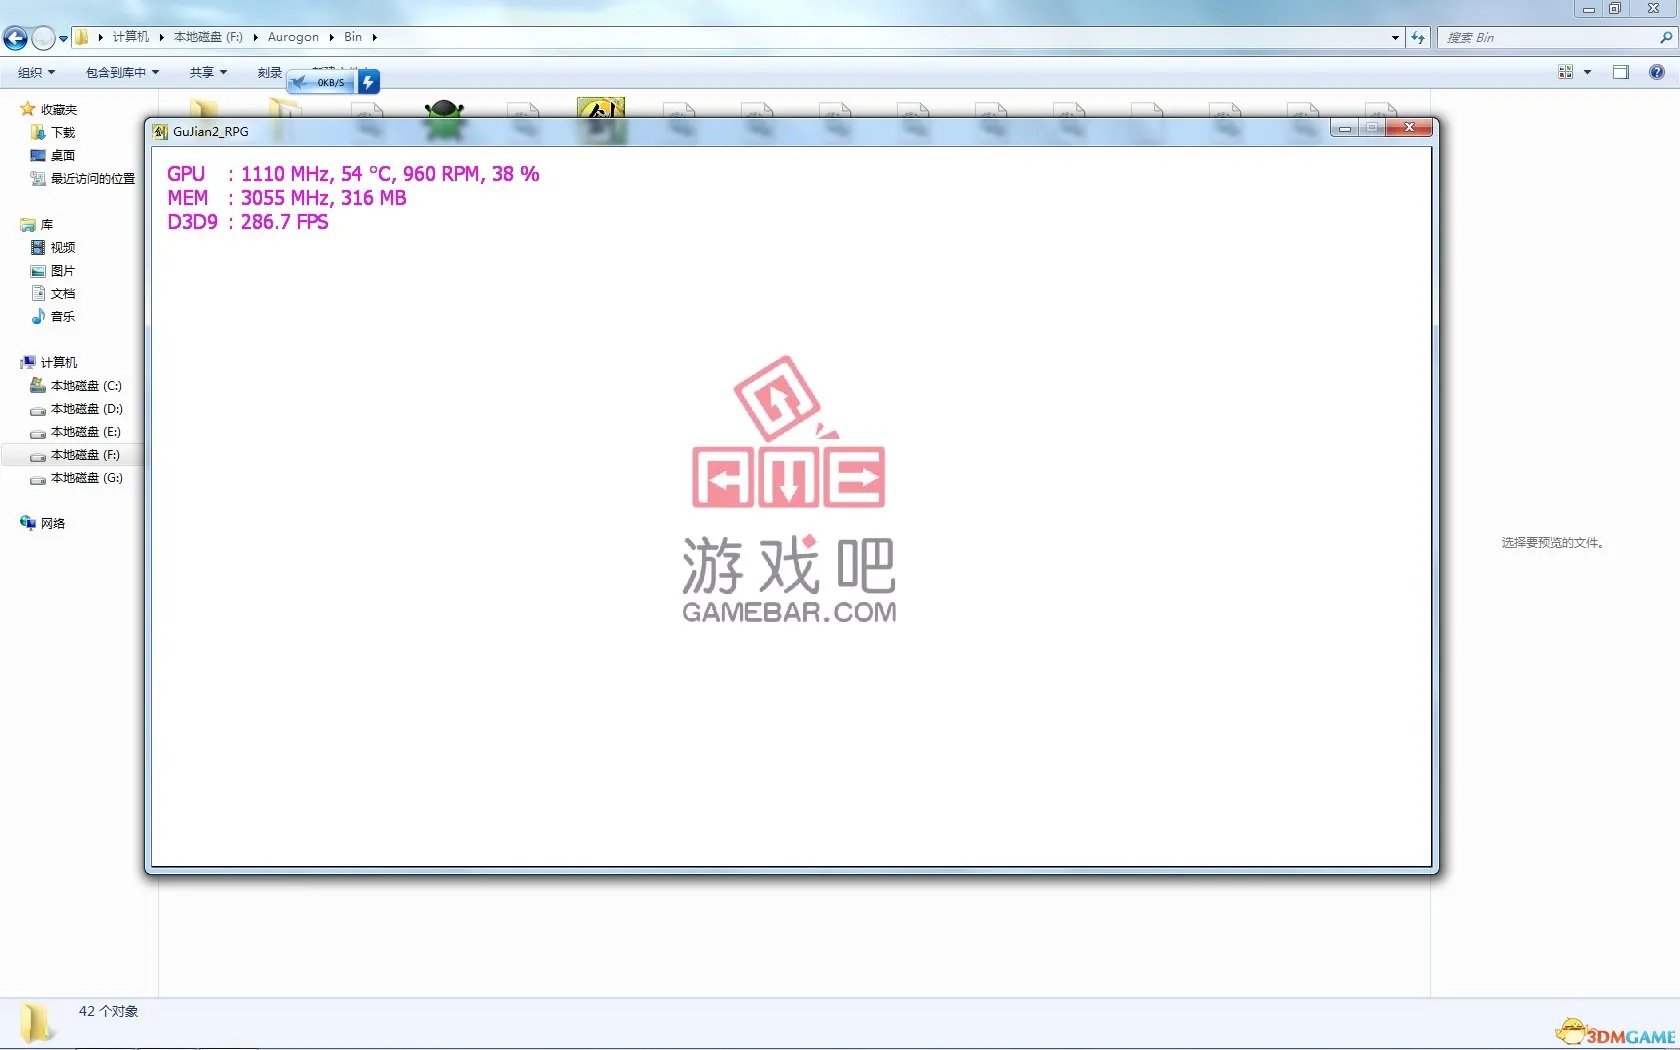
Task: Expand the 包含到库中 dropdown
Action: click(x=122, y=72)
